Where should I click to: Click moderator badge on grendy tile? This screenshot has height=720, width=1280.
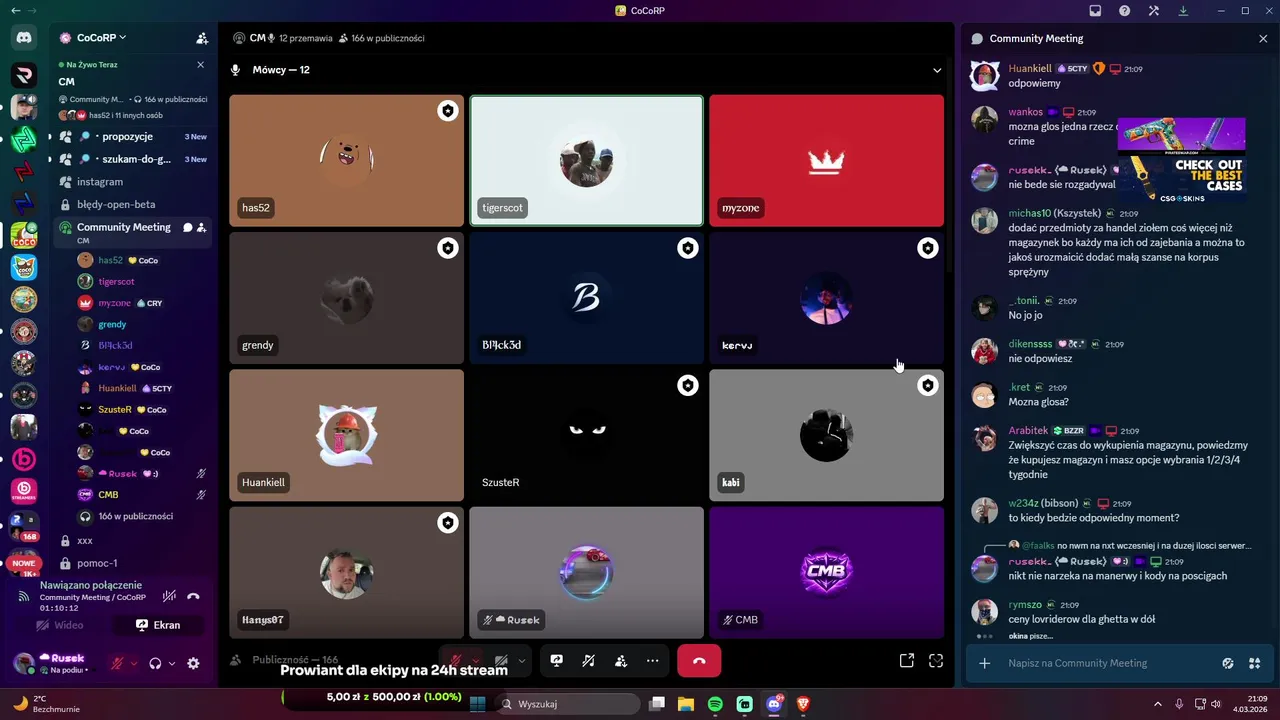[448, 248]
